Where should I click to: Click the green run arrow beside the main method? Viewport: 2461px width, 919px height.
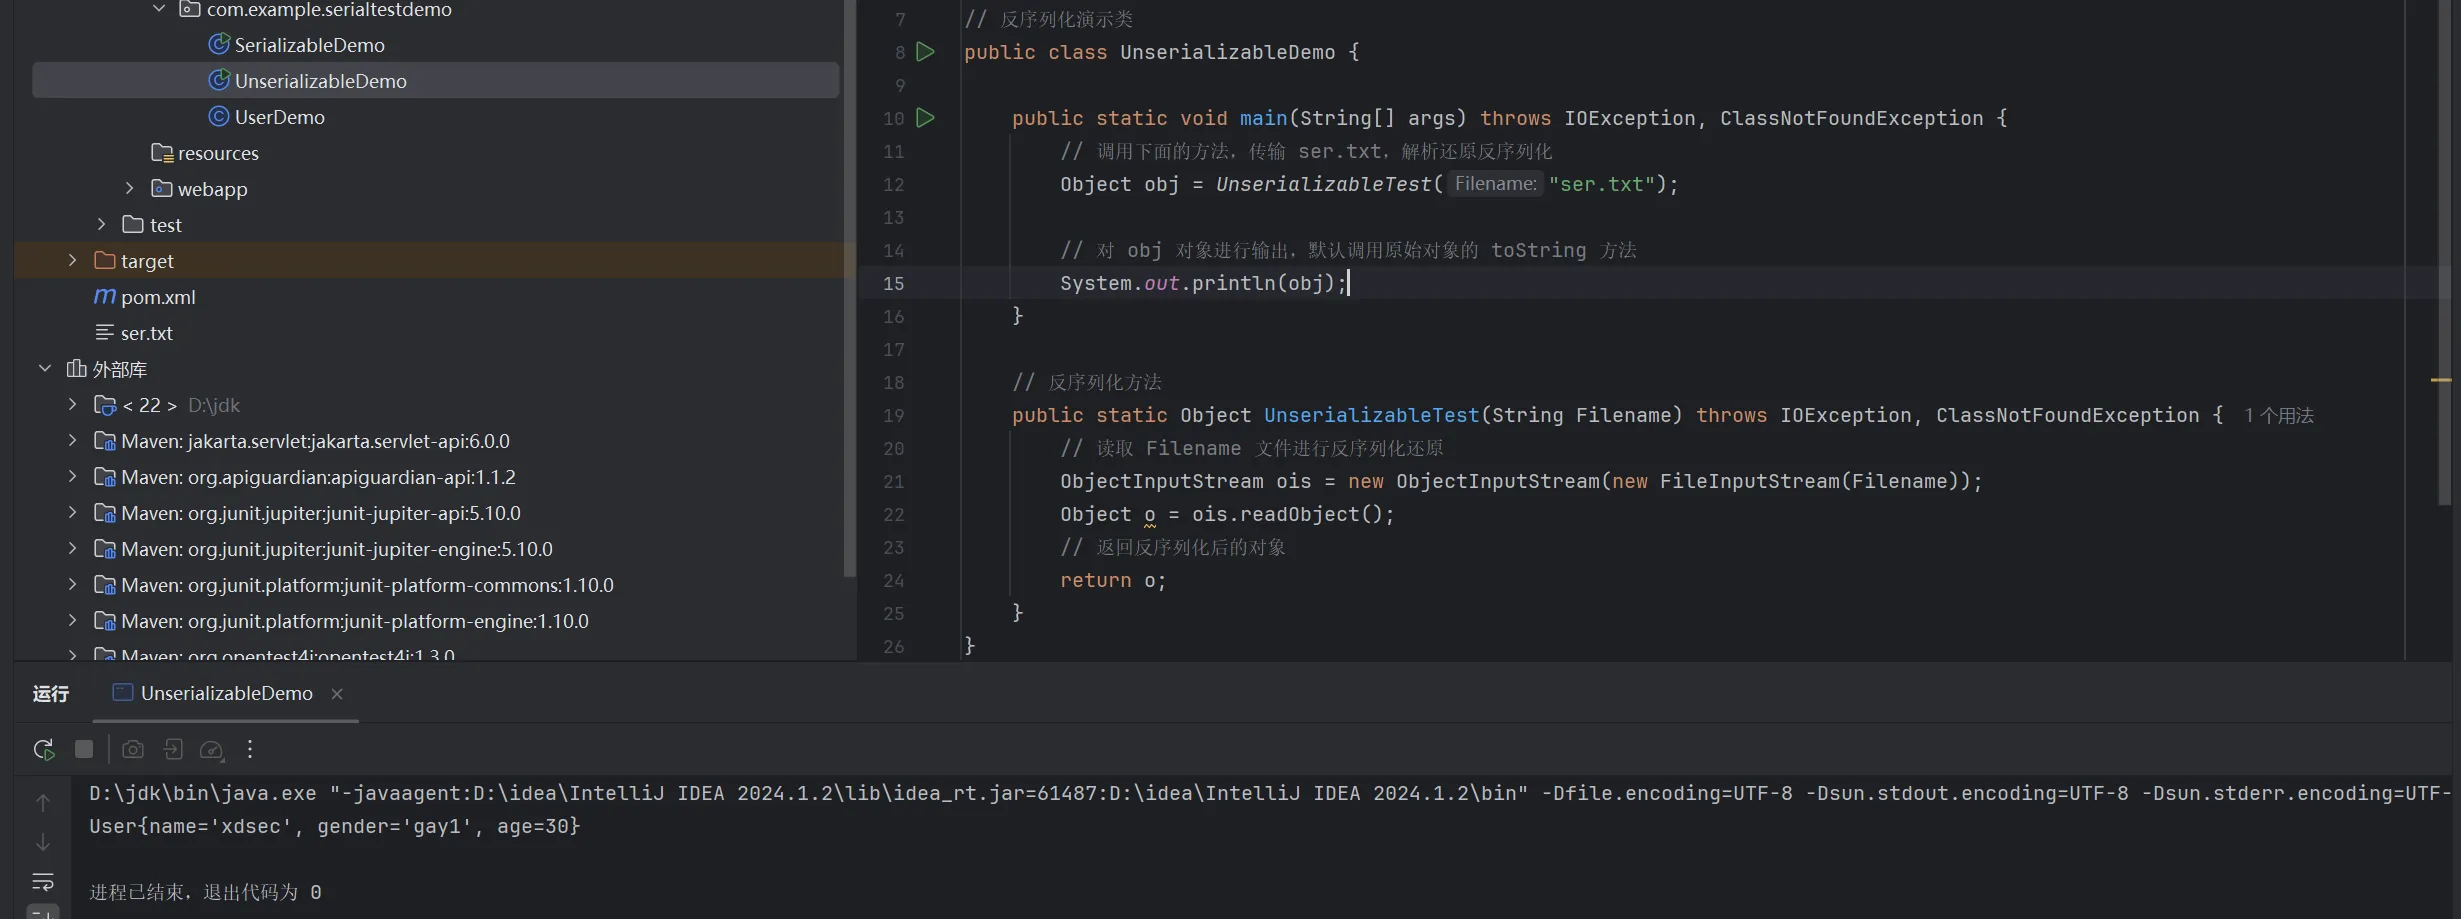(925, 118)
